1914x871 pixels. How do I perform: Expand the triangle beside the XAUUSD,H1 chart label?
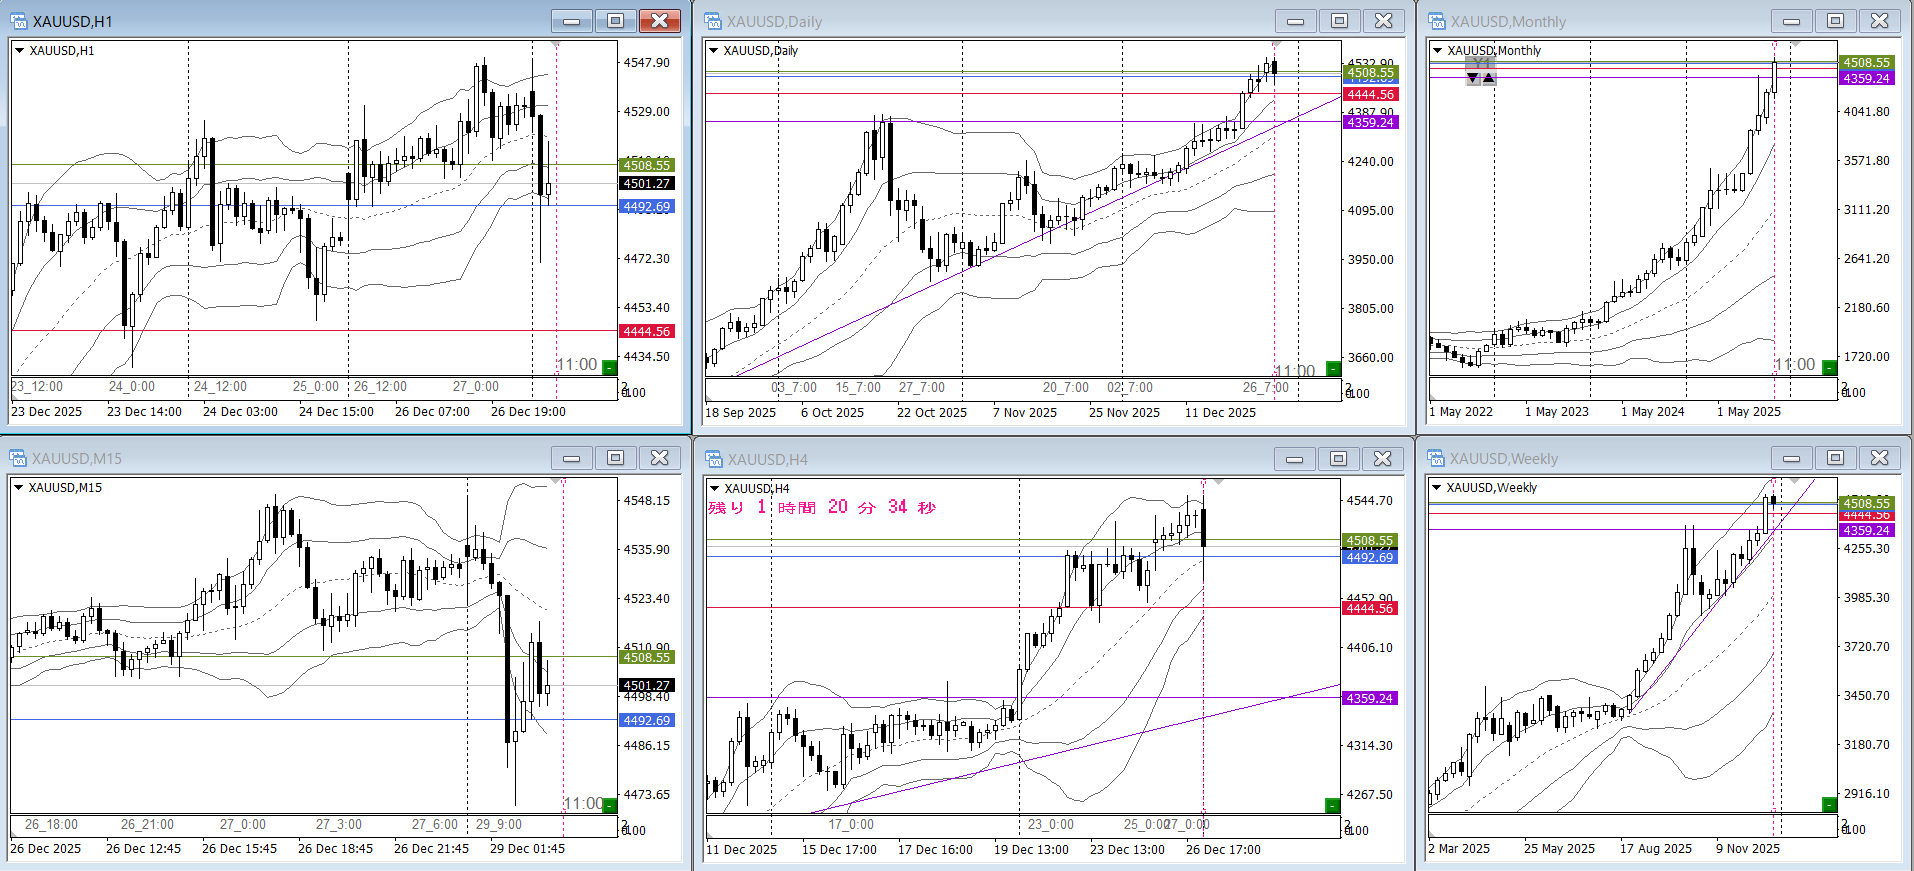(19, 50)
